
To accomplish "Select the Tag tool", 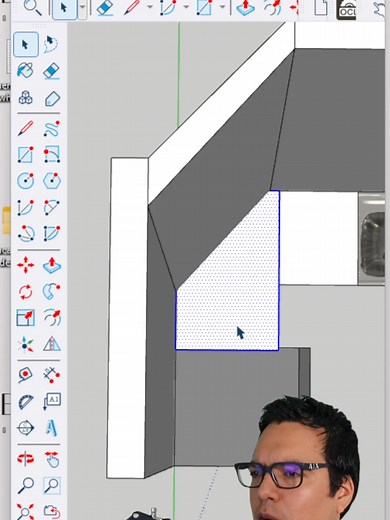I will coord(52,99).
